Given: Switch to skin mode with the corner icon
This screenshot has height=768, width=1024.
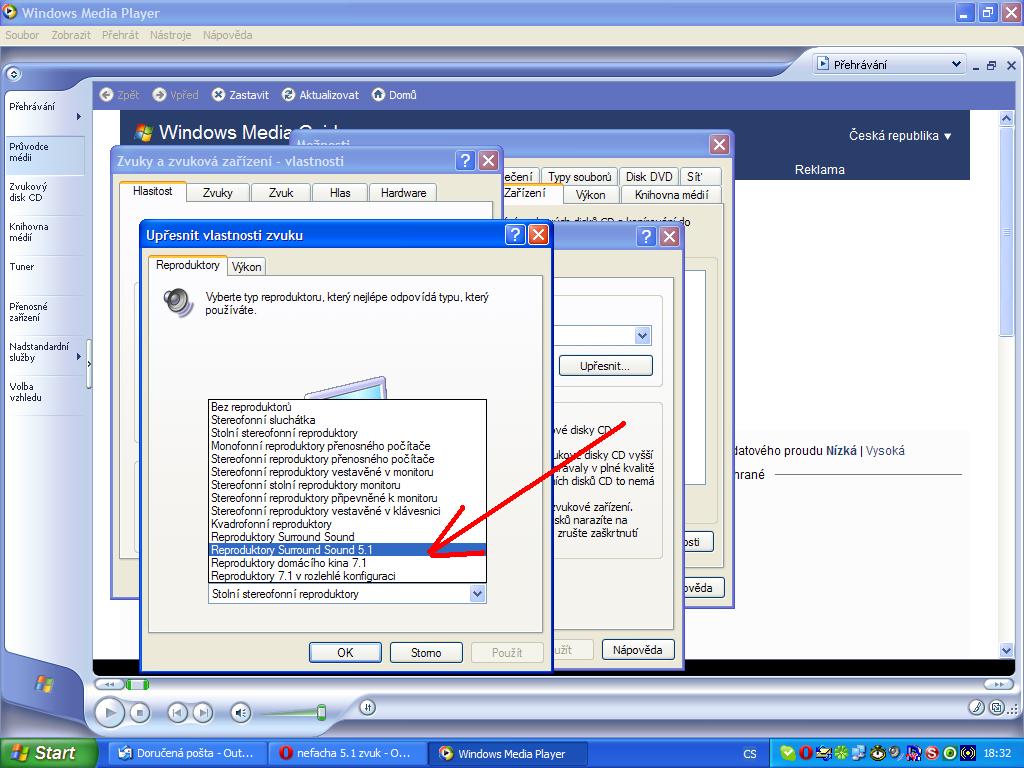Looking at the screenshot, I should tap(997, 707).
